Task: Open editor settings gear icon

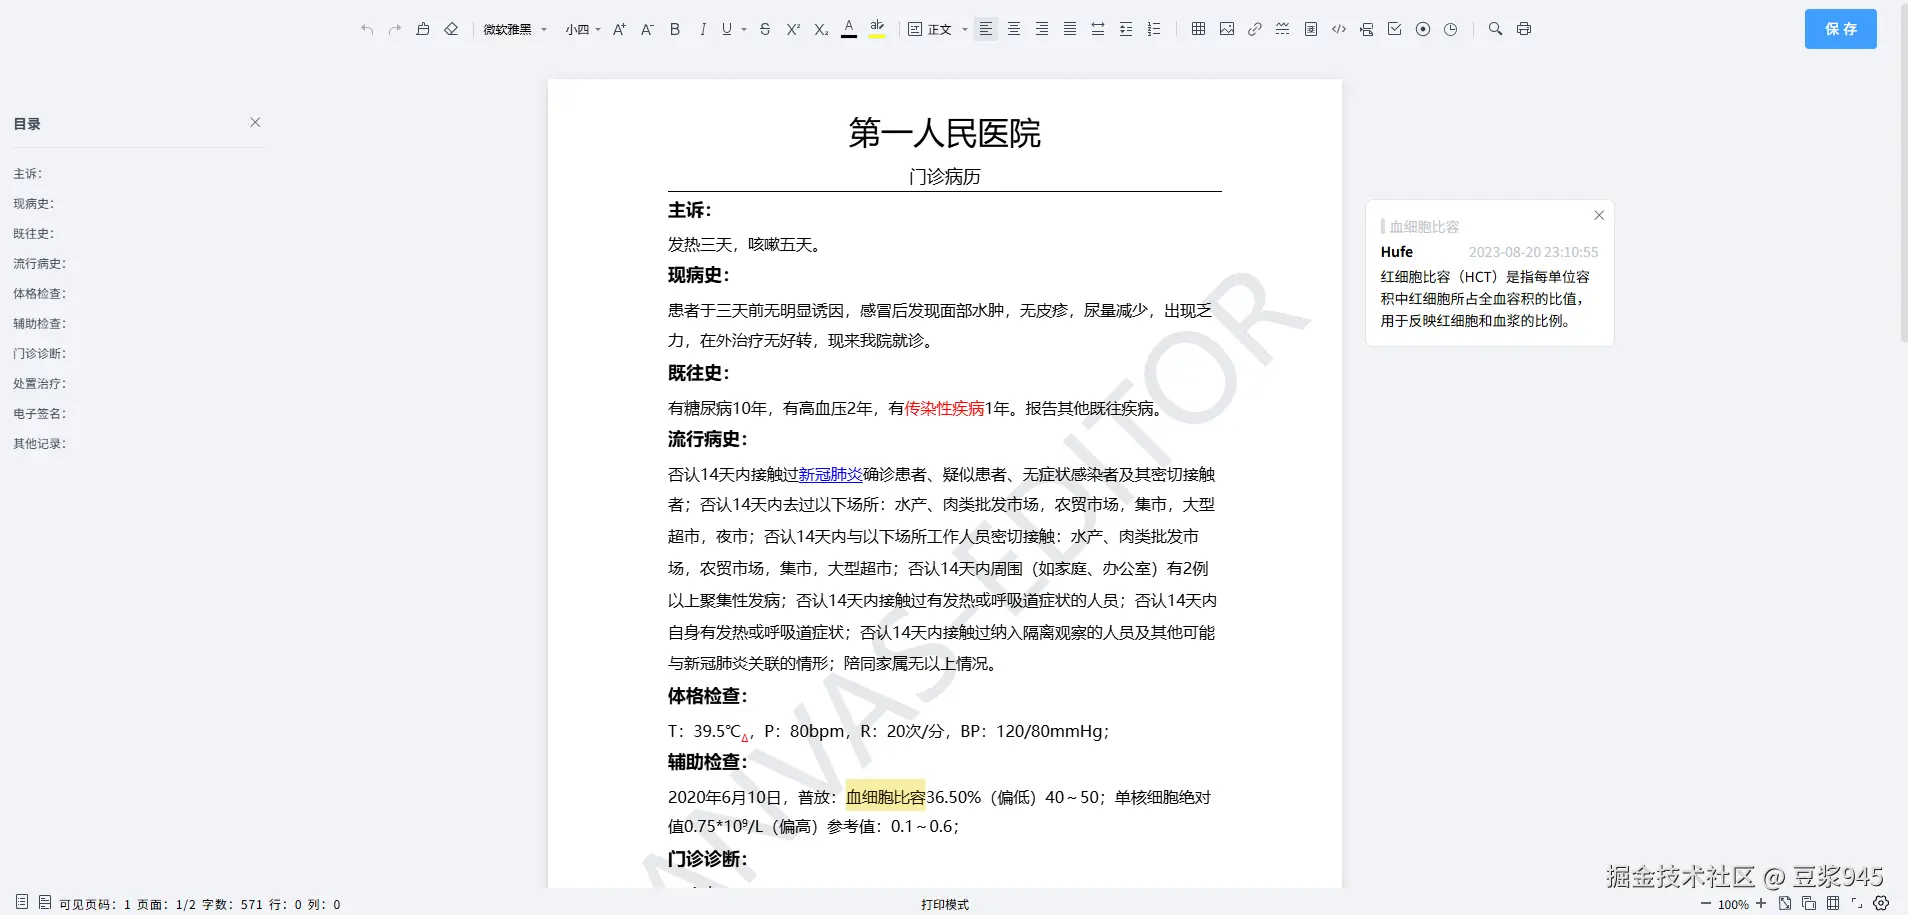Action: pyautogui.click(x=1881, y=904)
